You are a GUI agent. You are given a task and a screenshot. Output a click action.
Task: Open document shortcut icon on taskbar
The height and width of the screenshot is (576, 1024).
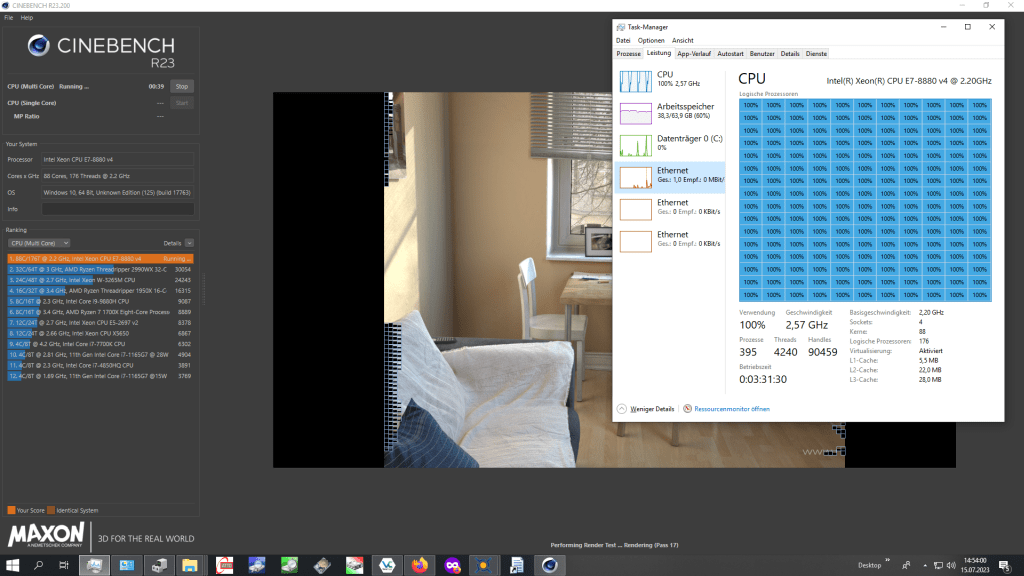pyautogui.click(x=517, y=565)
